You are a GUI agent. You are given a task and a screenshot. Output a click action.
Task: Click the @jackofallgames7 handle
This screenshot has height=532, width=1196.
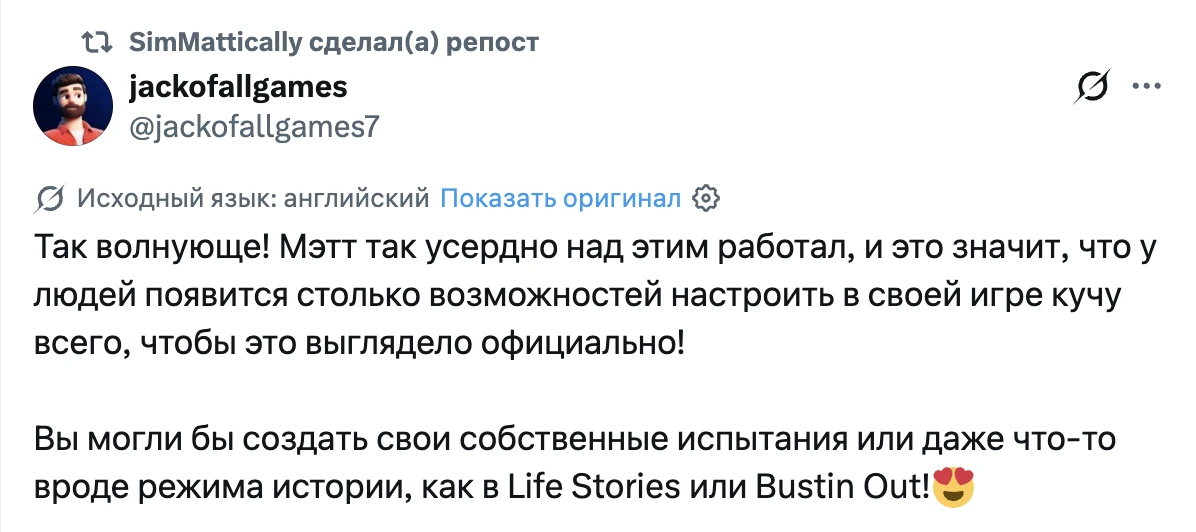coord(255,125)
